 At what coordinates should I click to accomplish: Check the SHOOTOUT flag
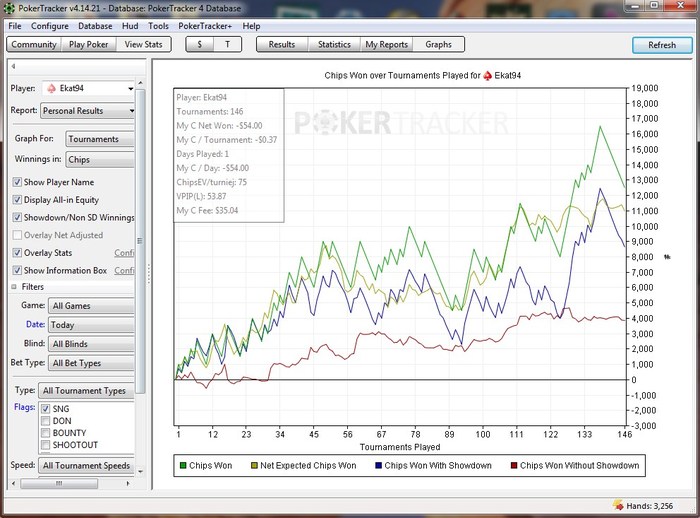[x=45, y=445]
